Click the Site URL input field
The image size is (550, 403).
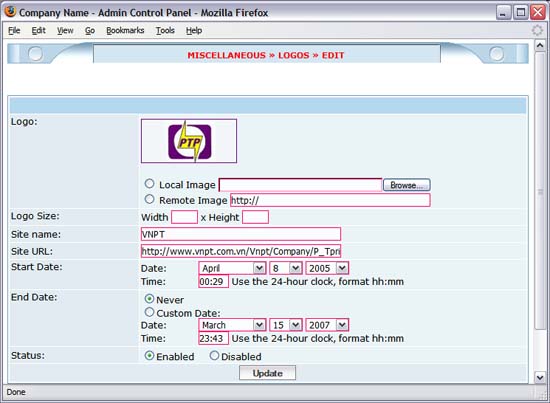(x=241, y=251)
